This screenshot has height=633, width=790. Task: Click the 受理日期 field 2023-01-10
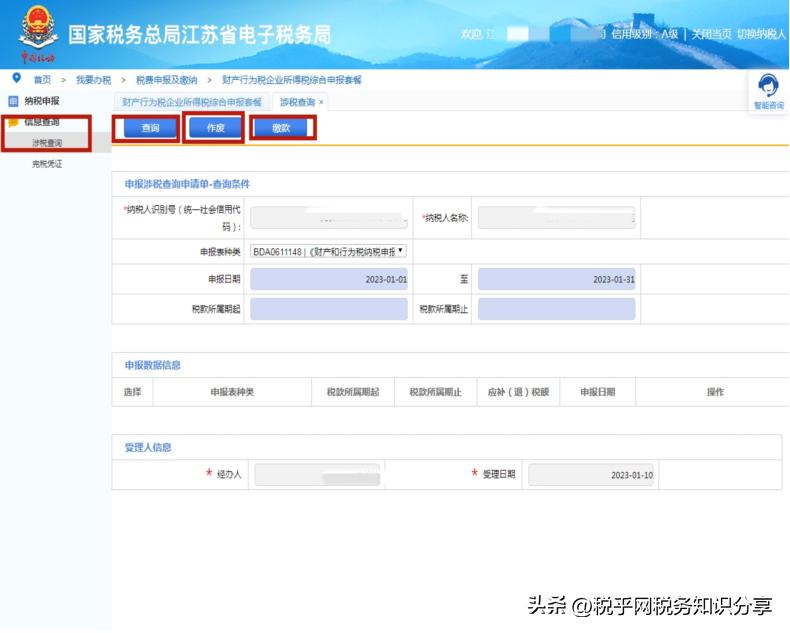coord(590,475)
